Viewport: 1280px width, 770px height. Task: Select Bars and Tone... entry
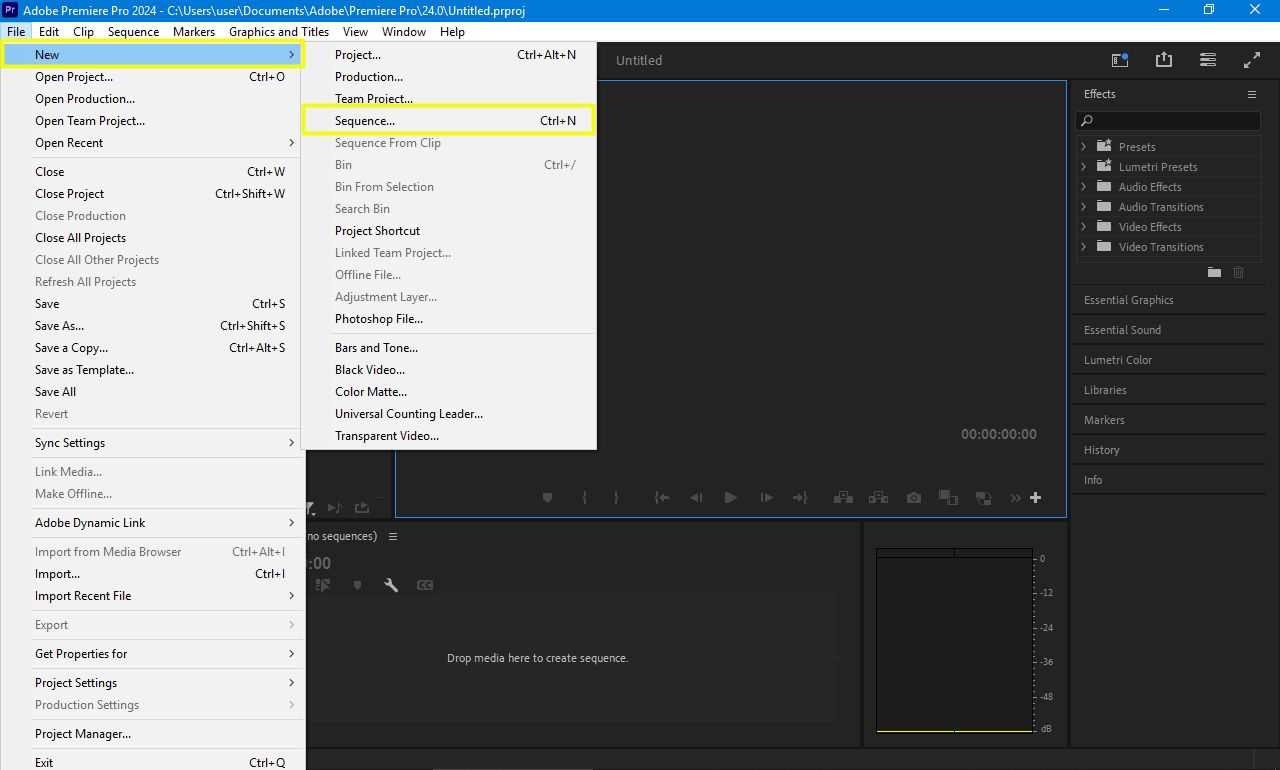coord(449,348)
